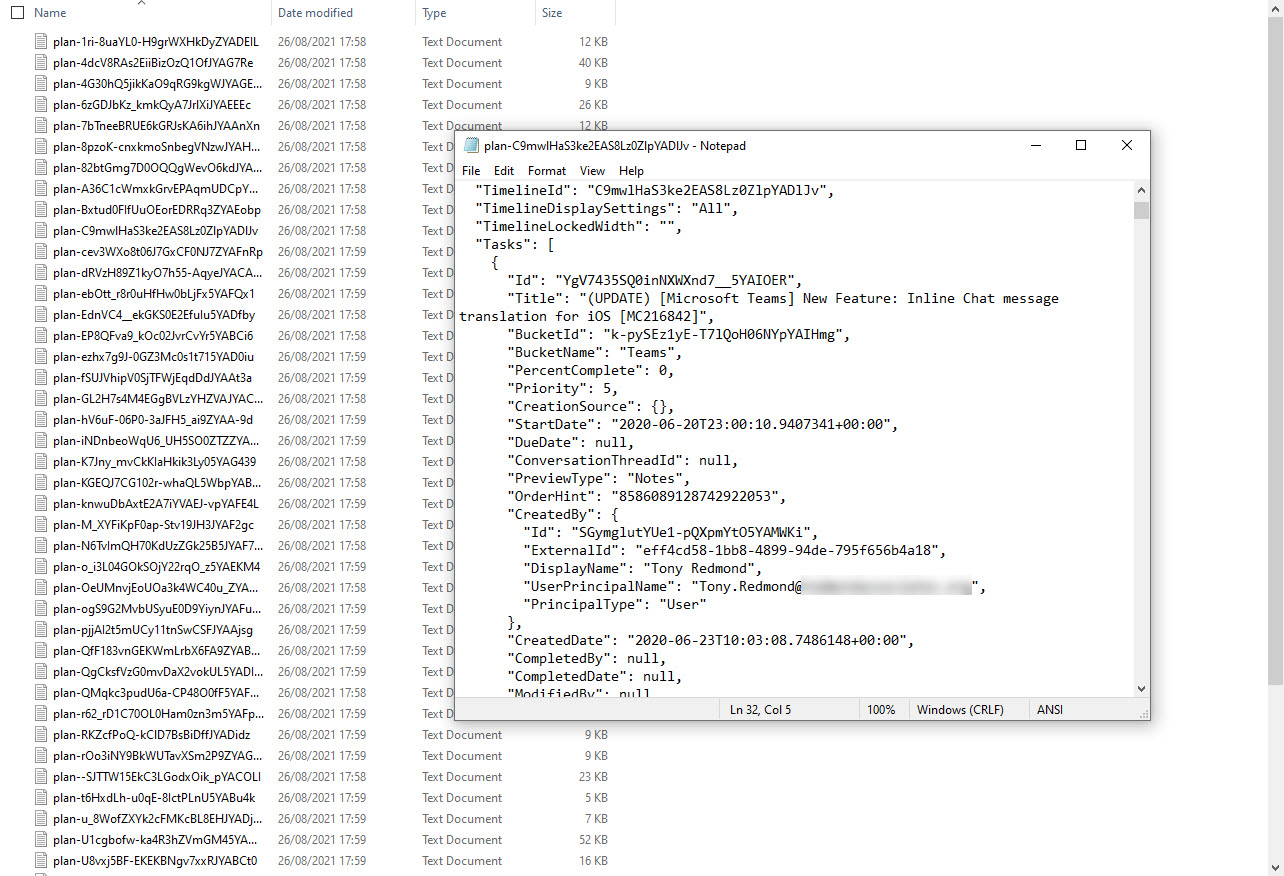
Task: Toggle the select-all checkbox in header
Action: pos(17,13)
